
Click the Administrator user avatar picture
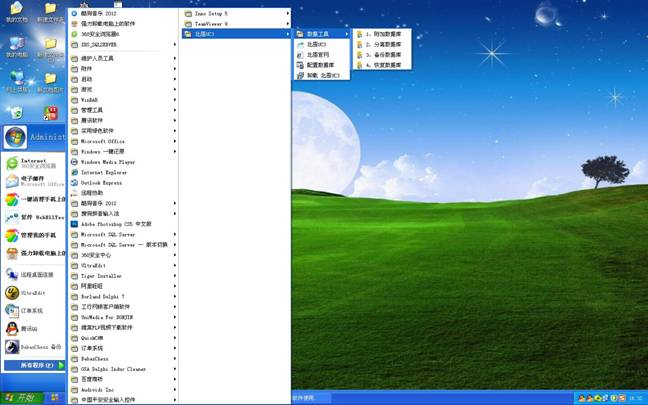[15, 137]
